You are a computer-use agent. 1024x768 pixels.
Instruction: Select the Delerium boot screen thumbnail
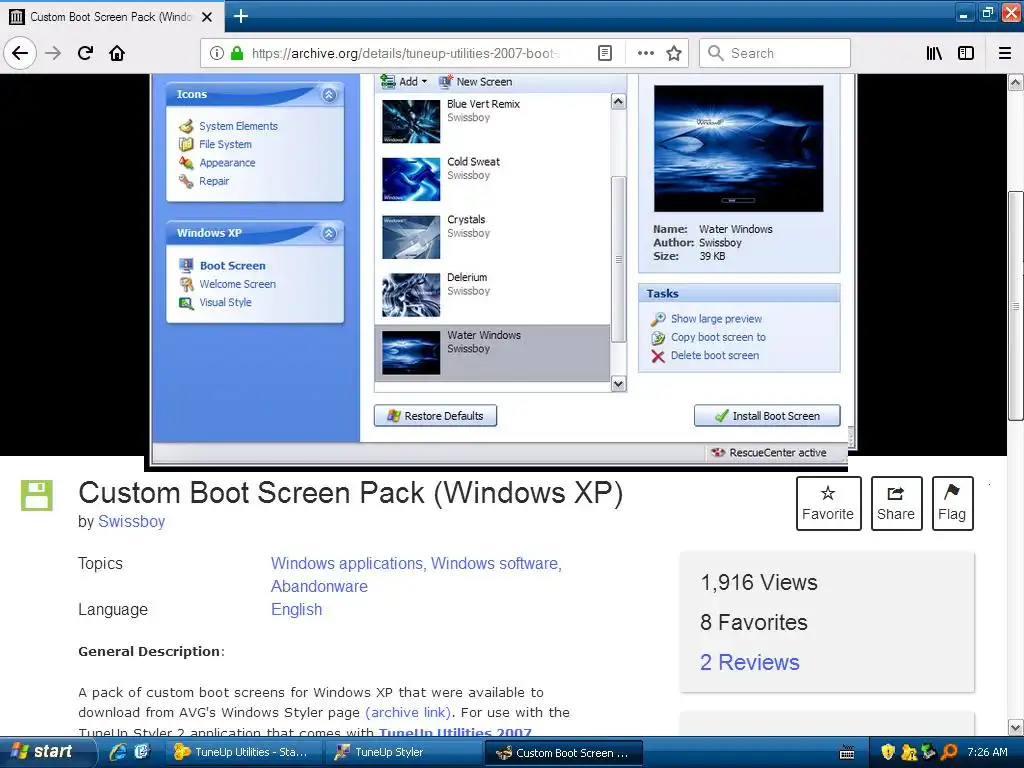411,295
